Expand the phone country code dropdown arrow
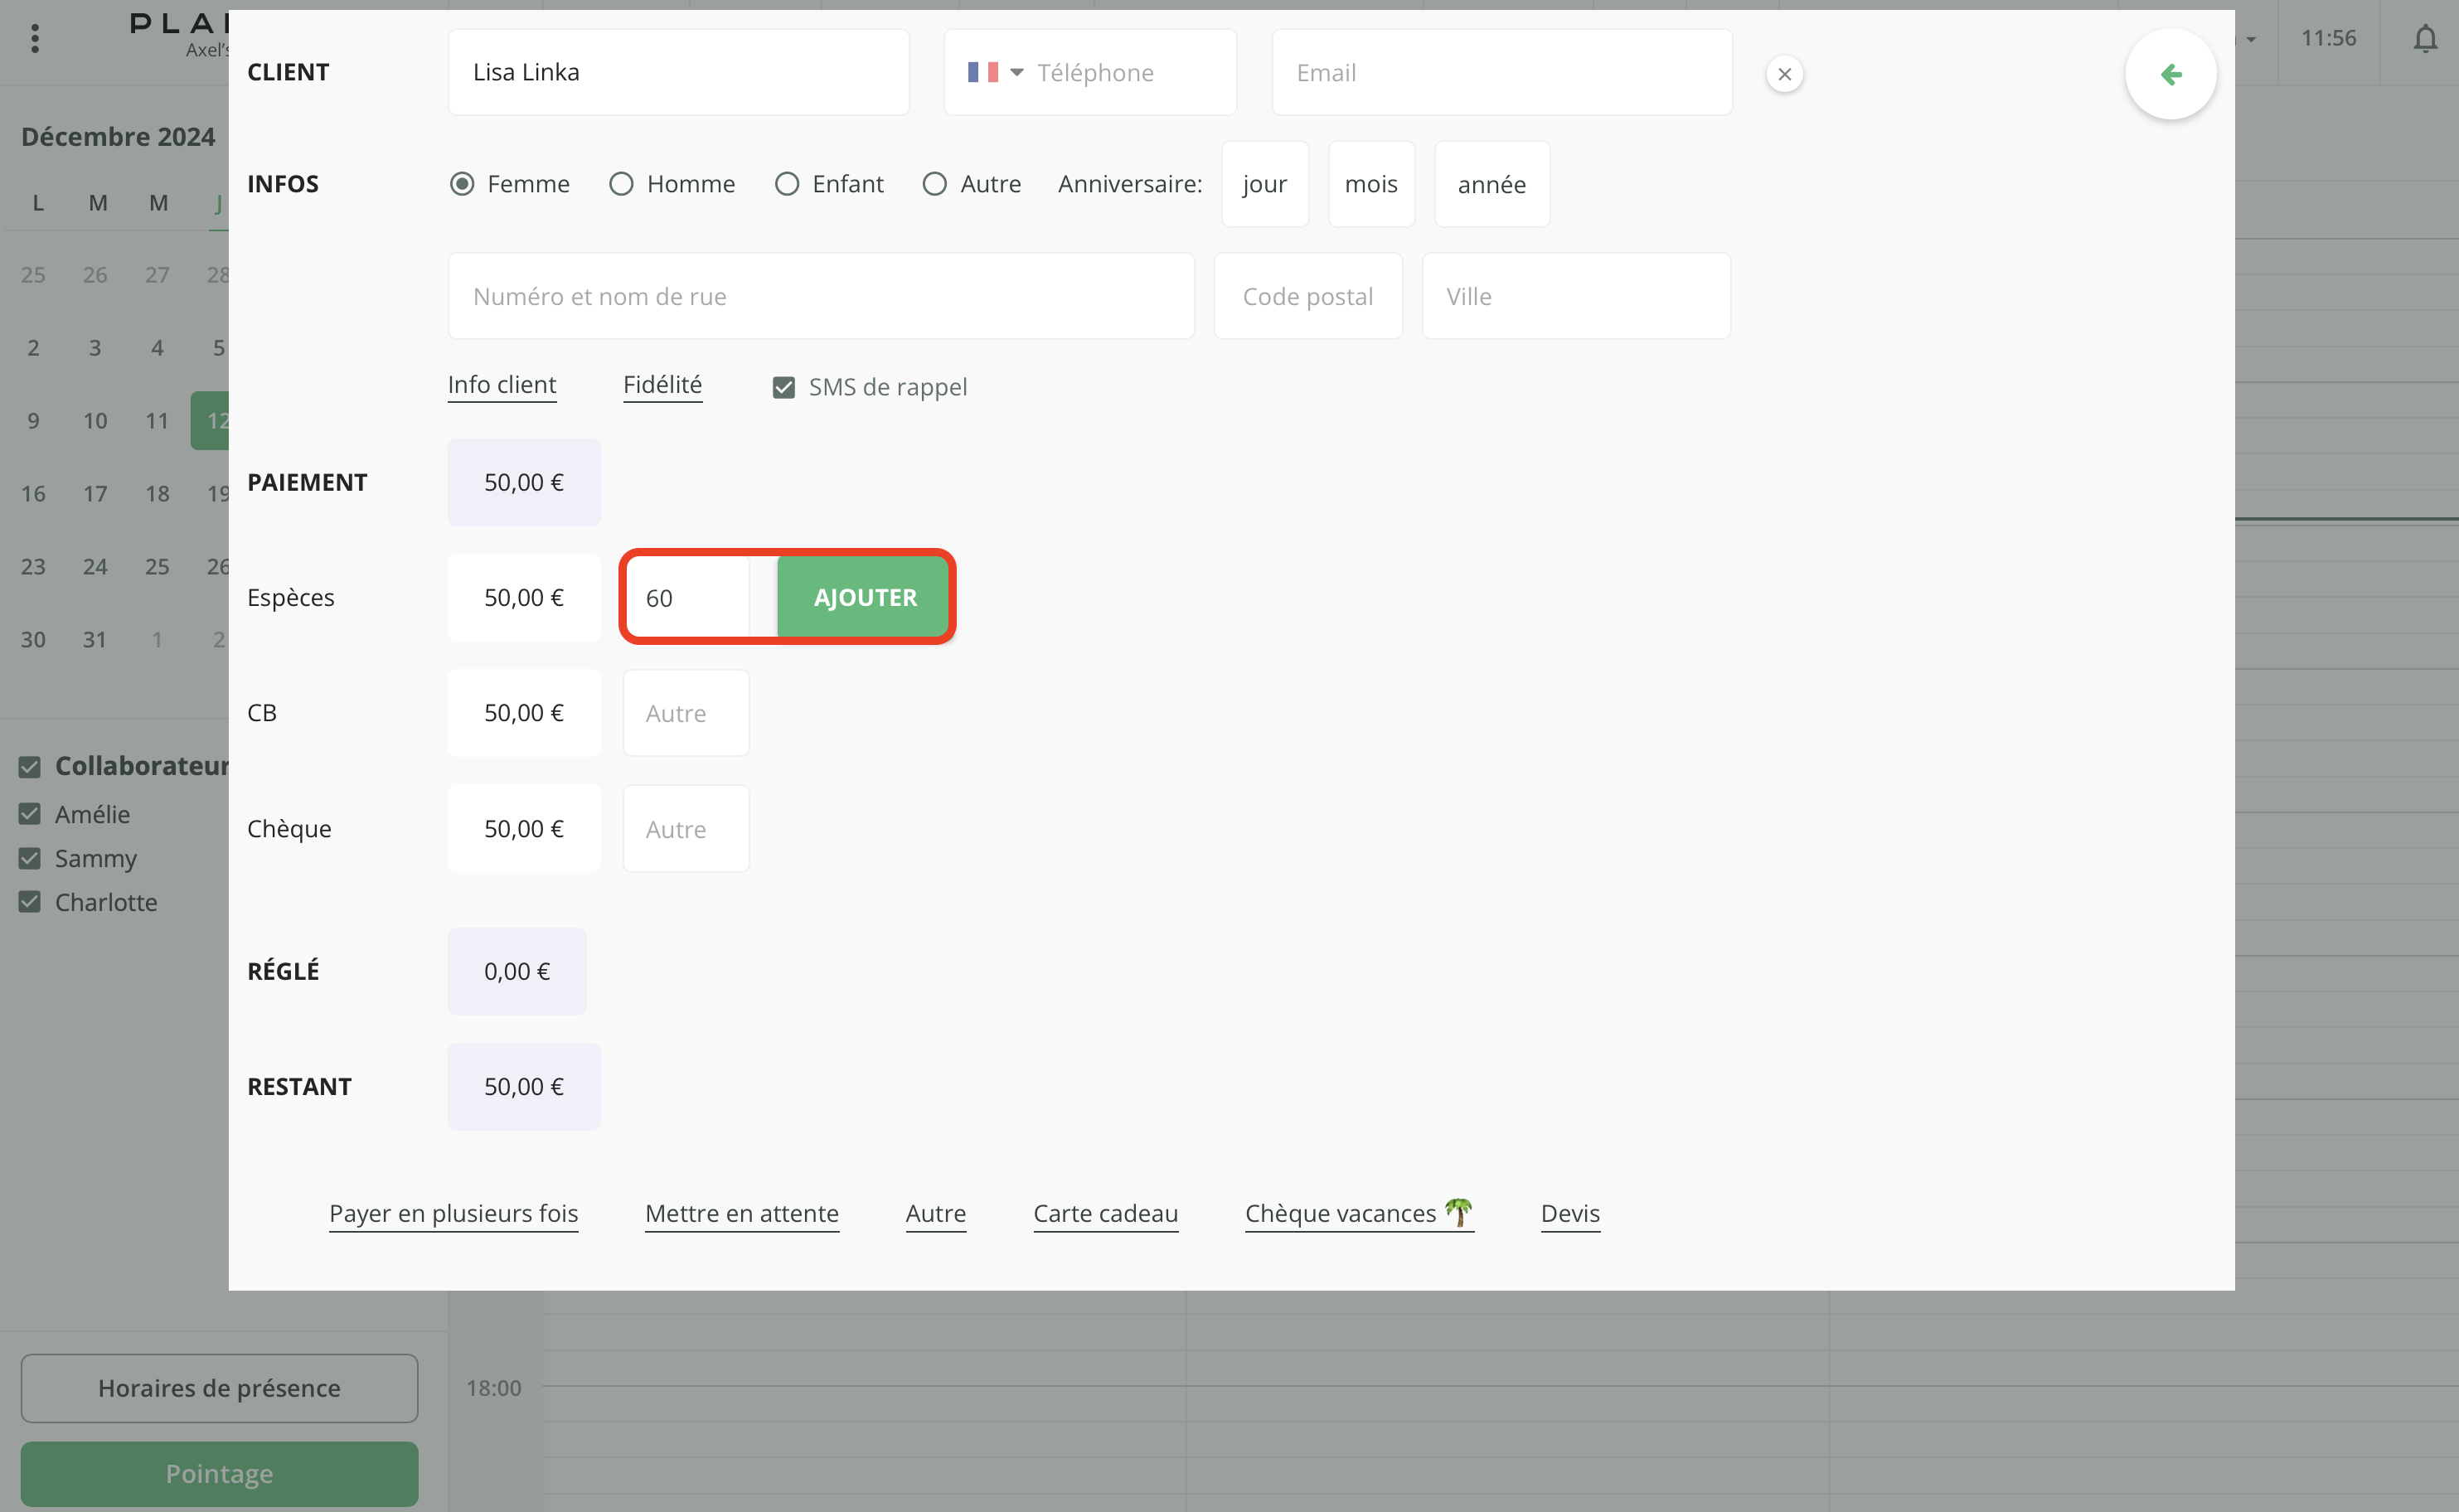Screen dimensions: 2459x1512 1017,72
